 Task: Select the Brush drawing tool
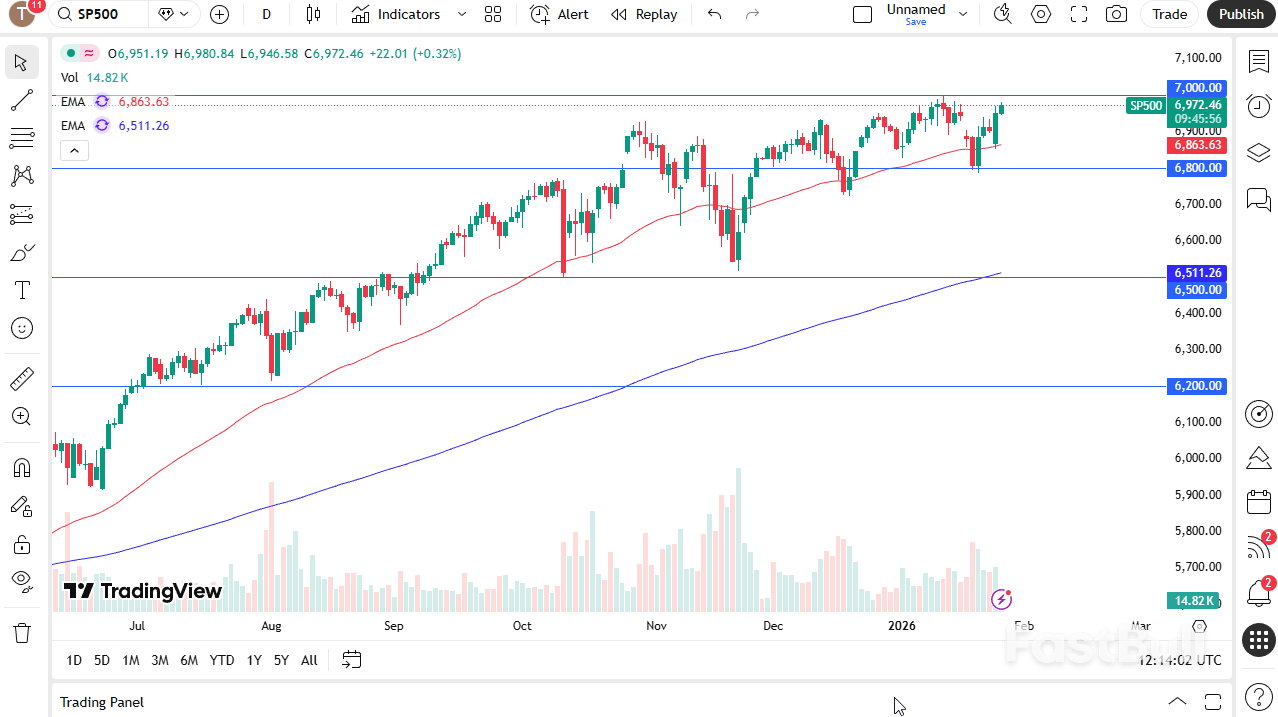click(21, 252)
